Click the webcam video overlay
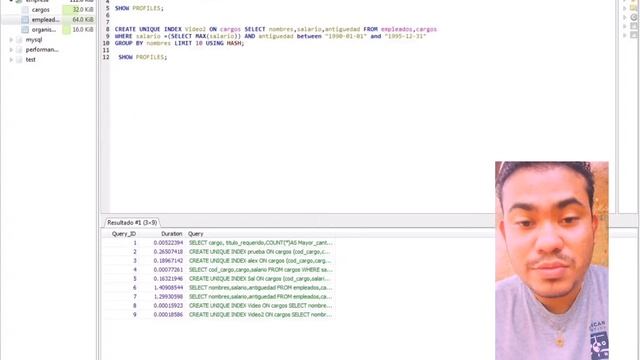This screenshot has height=360, width=640. (552, 260)
